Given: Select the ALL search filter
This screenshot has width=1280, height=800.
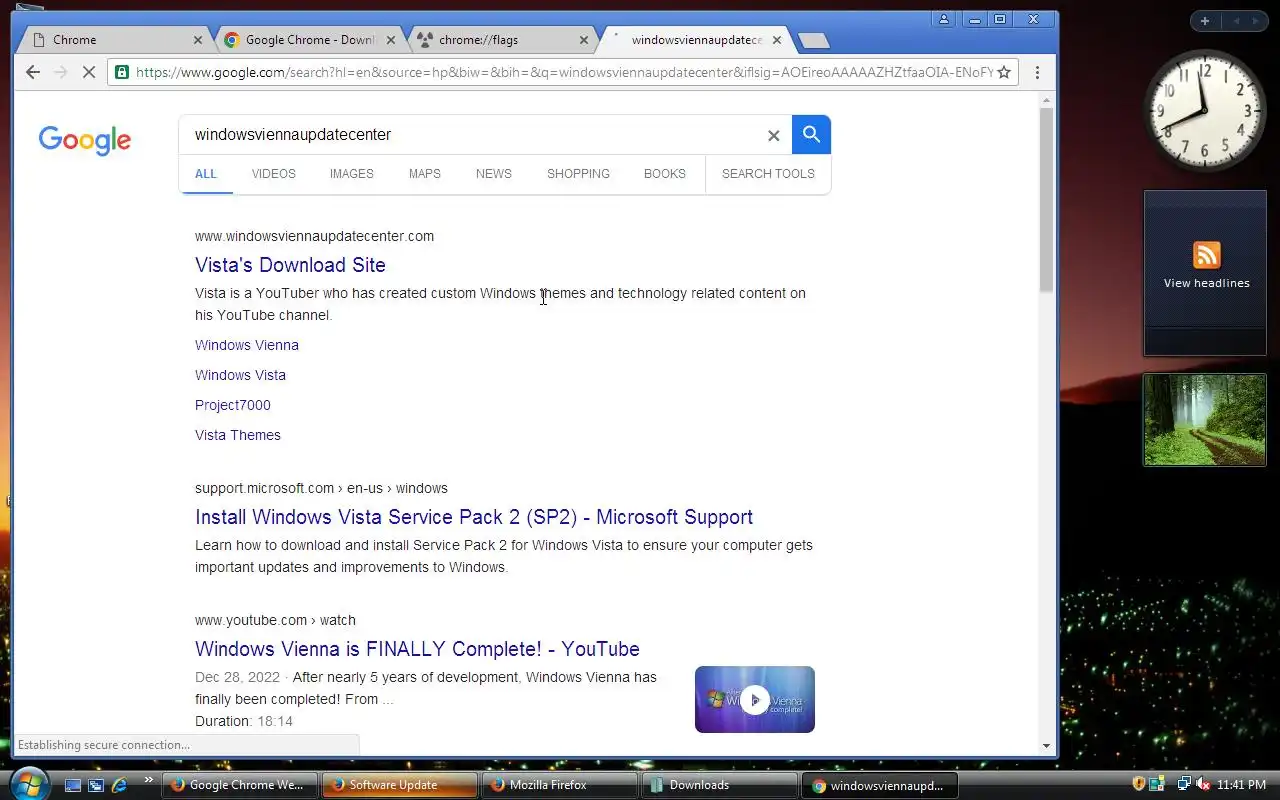Looking at the screenshot, I should point(206,174).
